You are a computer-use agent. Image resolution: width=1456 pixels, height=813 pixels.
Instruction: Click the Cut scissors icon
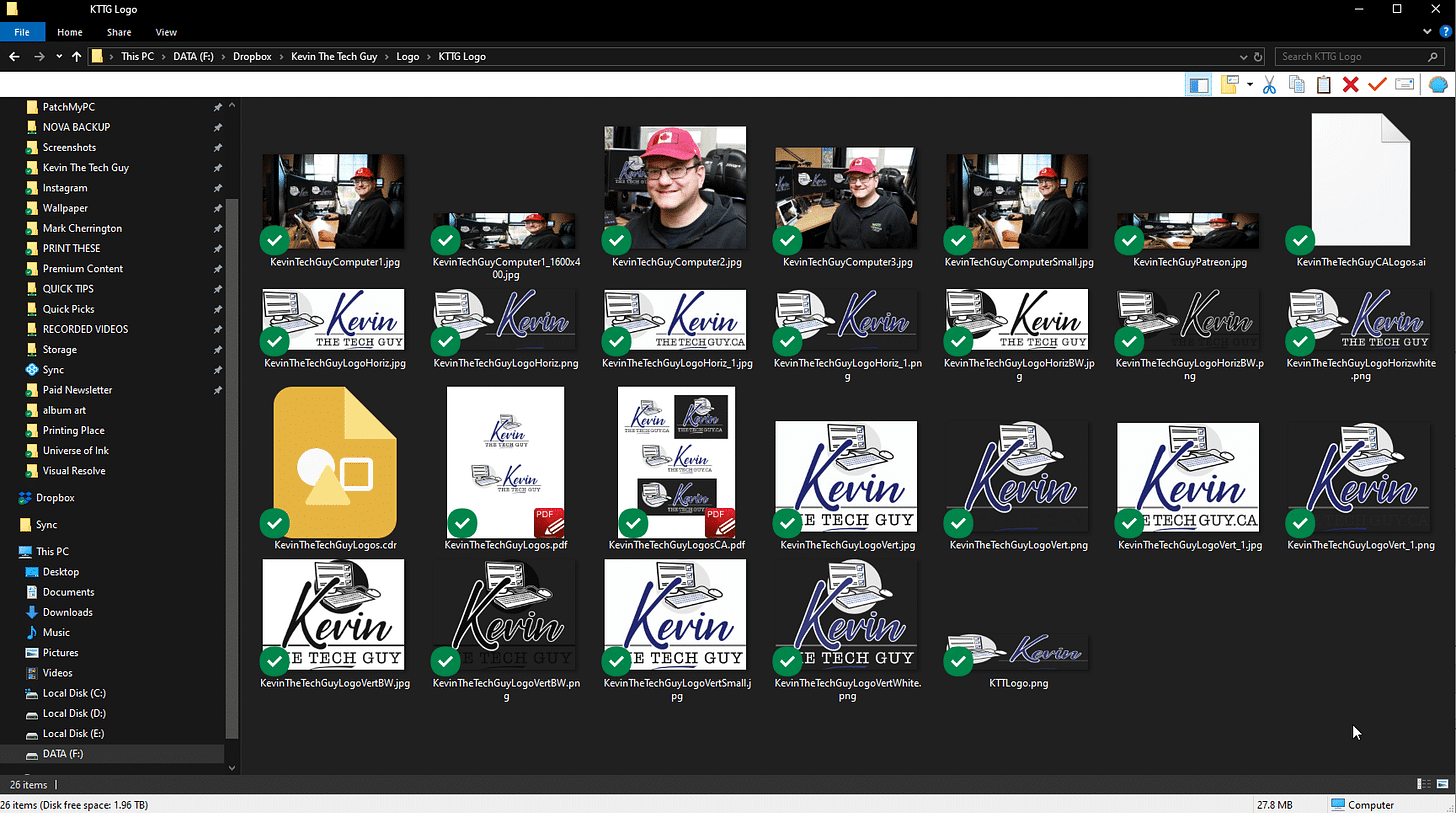(1269, 85)
